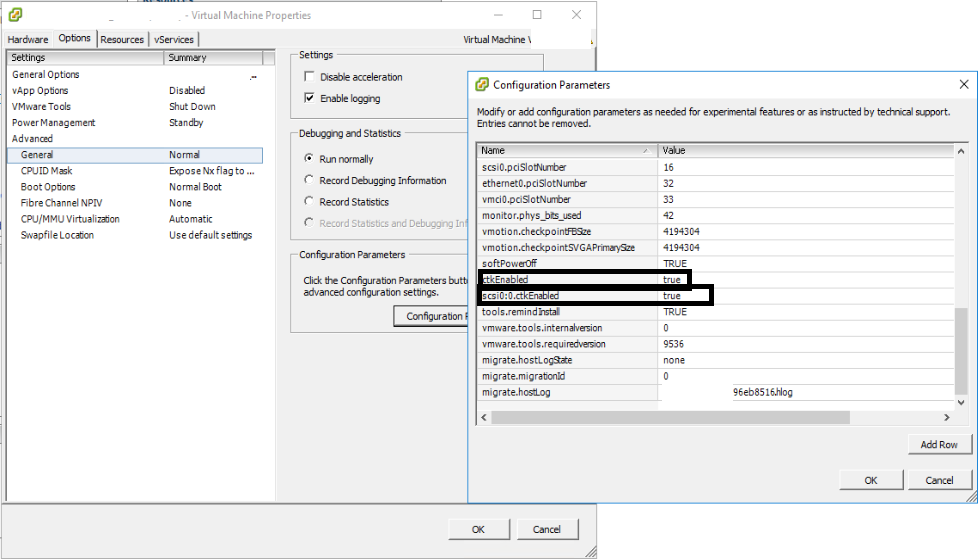This screenshot has width=978, height=560.
Task: Click value 9536 of vmware.tools.requiredversion
Action: click(x=674, y=344)
